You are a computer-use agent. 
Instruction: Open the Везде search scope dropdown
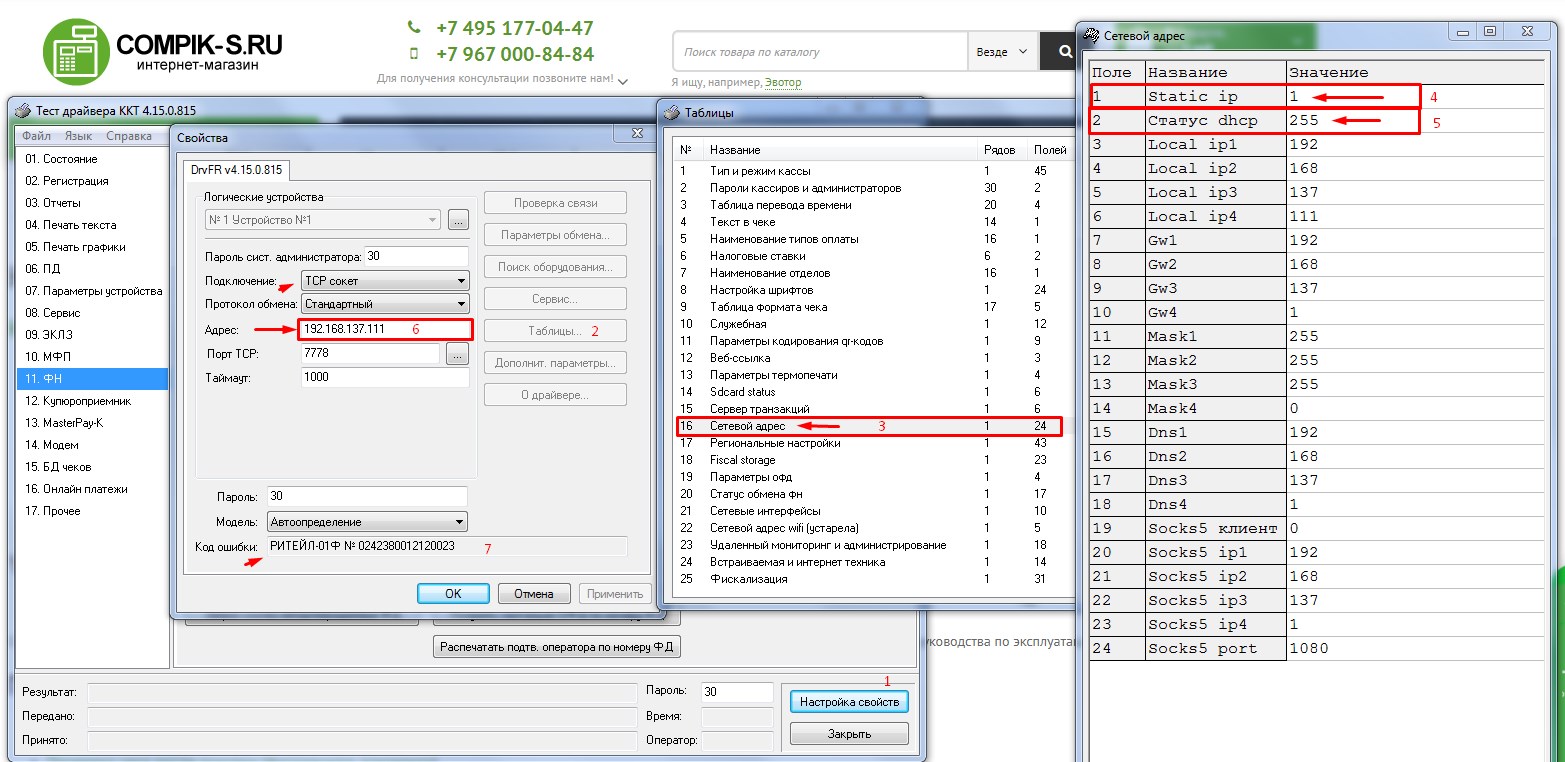[1003, 52]
